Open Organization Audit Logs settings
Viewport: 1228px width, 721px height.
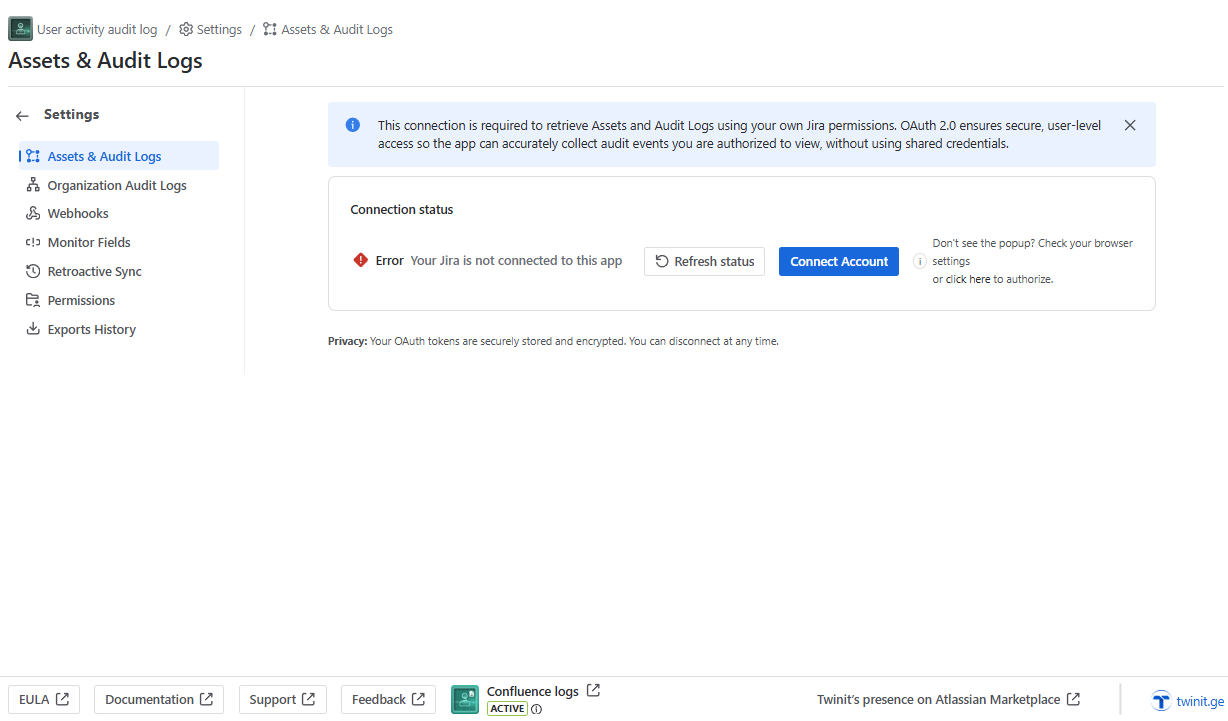coord(118,185)
